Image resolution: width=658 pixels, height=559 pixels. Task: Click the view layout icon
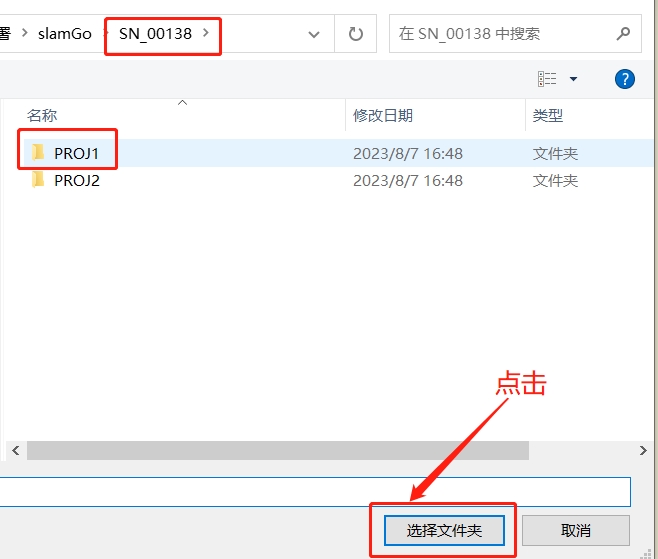pos(547,79)
